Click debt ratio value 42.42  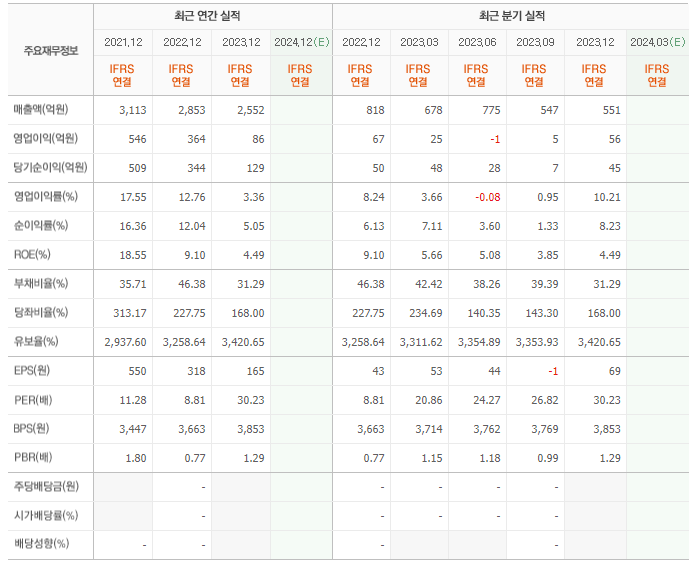429,284
